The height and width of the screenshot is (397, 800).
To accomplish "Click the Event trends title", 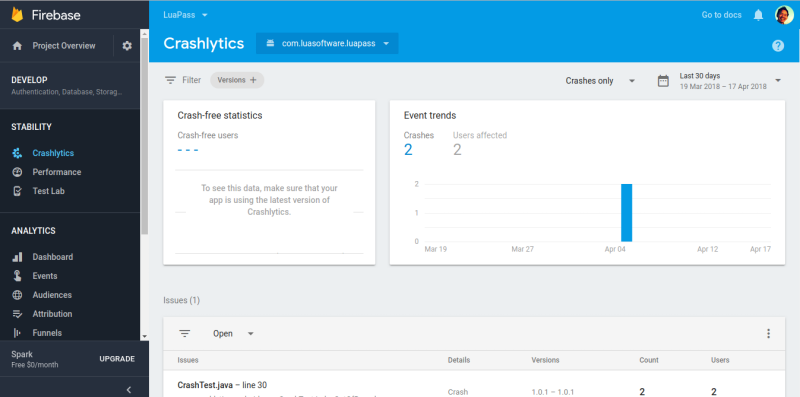I will (x=430, y=115).
